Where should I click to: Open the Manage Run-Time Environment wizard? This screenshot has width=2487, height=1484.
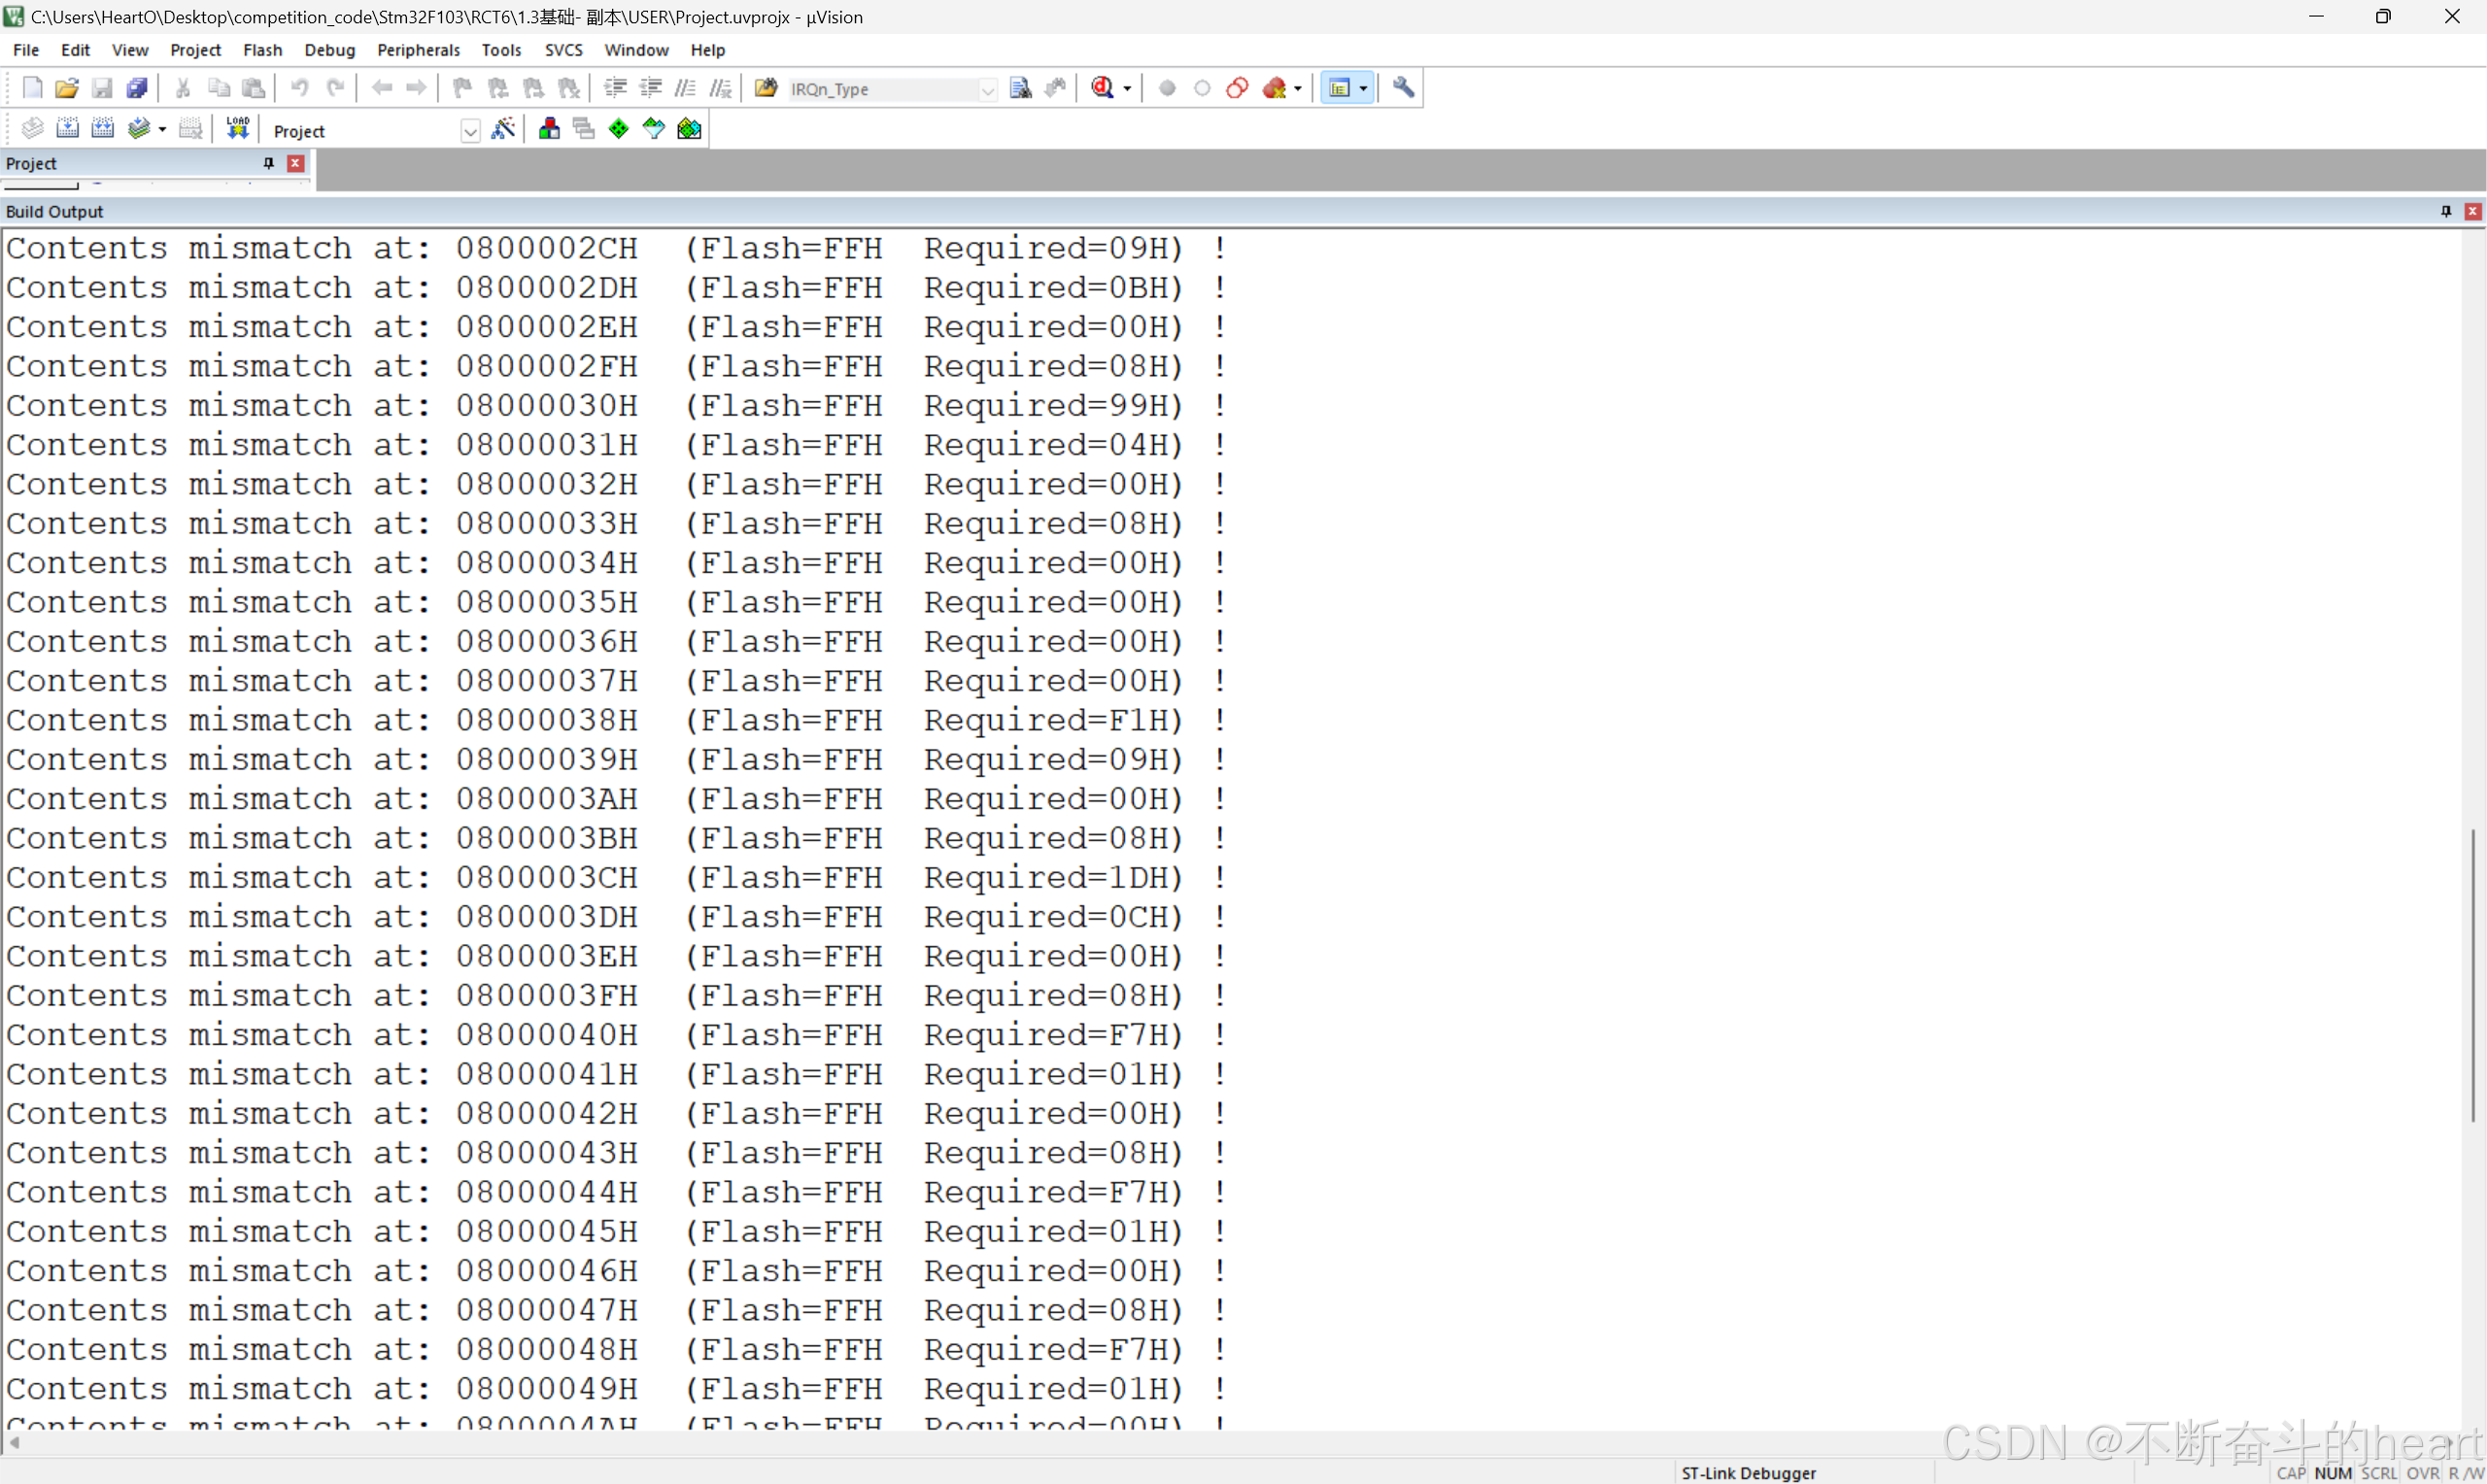click(503, 128)
